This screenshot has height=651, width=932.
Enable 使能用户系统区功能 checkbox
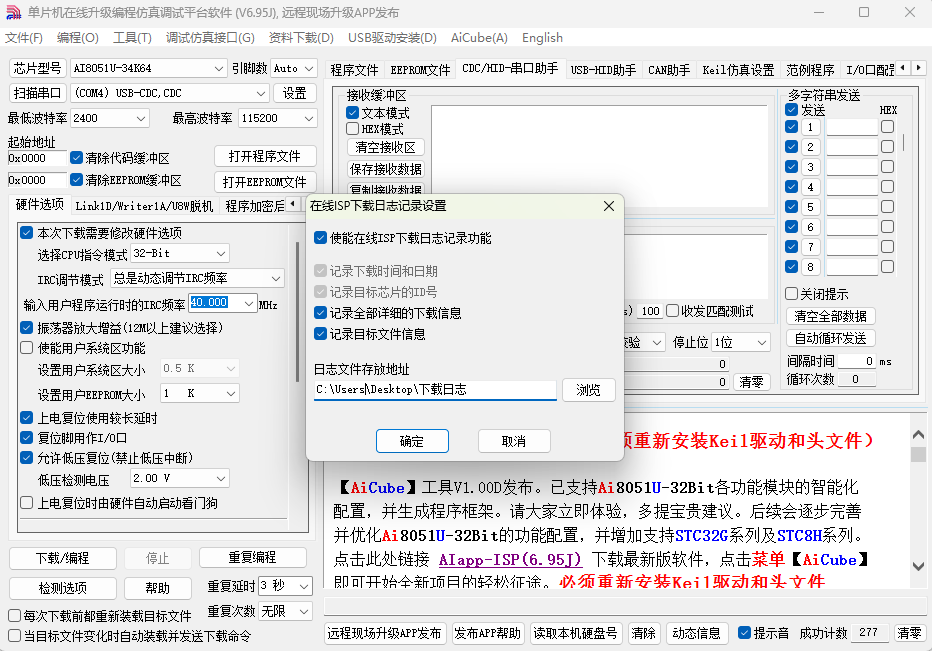pos(27,348)
